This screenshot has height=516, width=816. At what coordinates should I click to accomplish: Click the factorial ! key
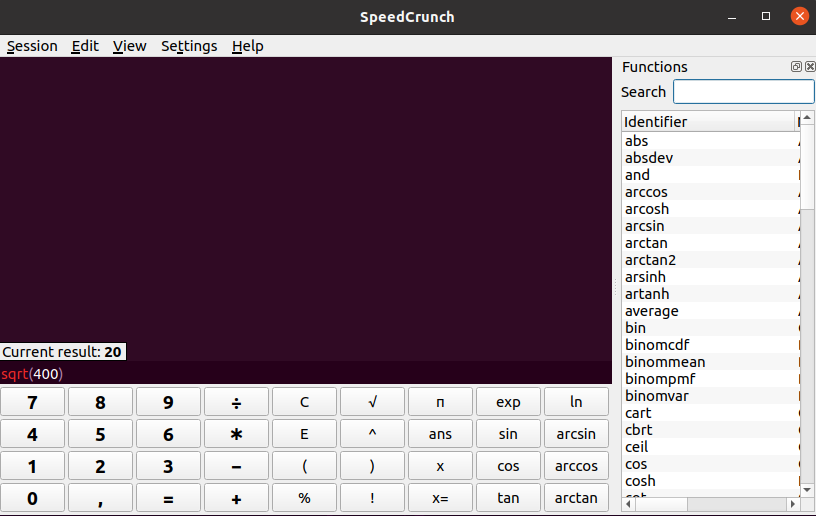372,498
